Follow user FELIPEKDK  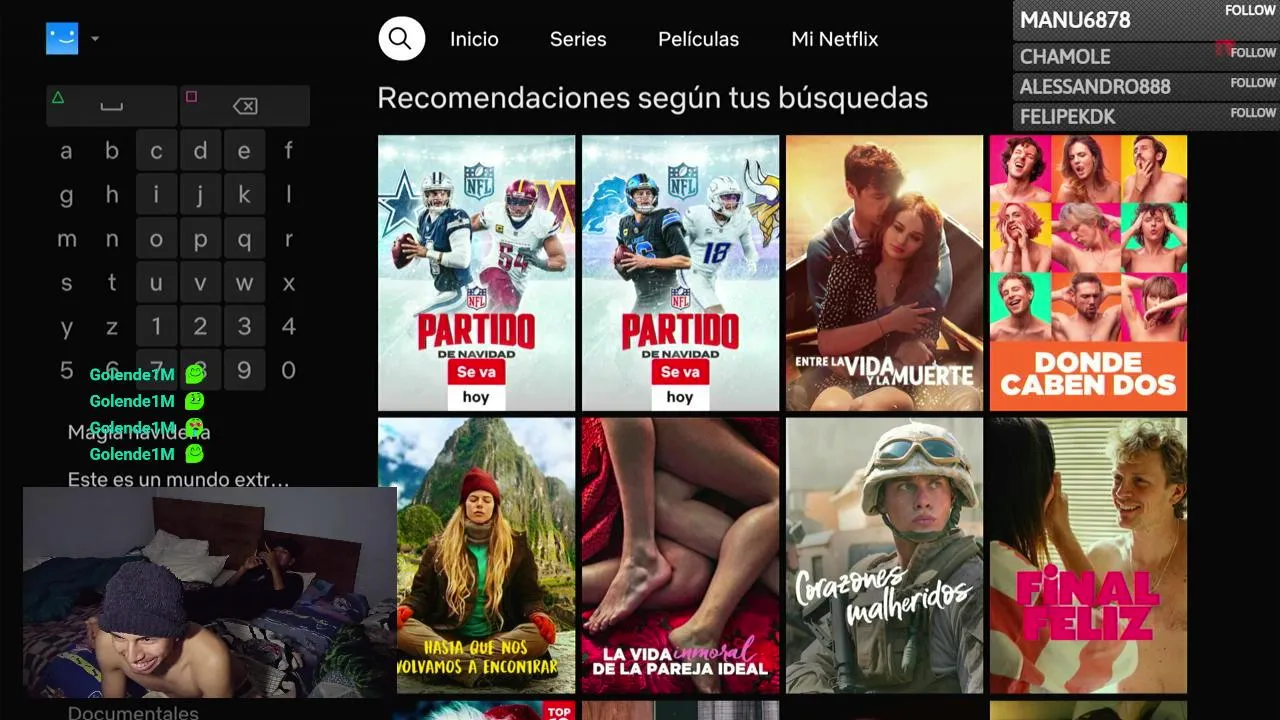point(1253,113)
